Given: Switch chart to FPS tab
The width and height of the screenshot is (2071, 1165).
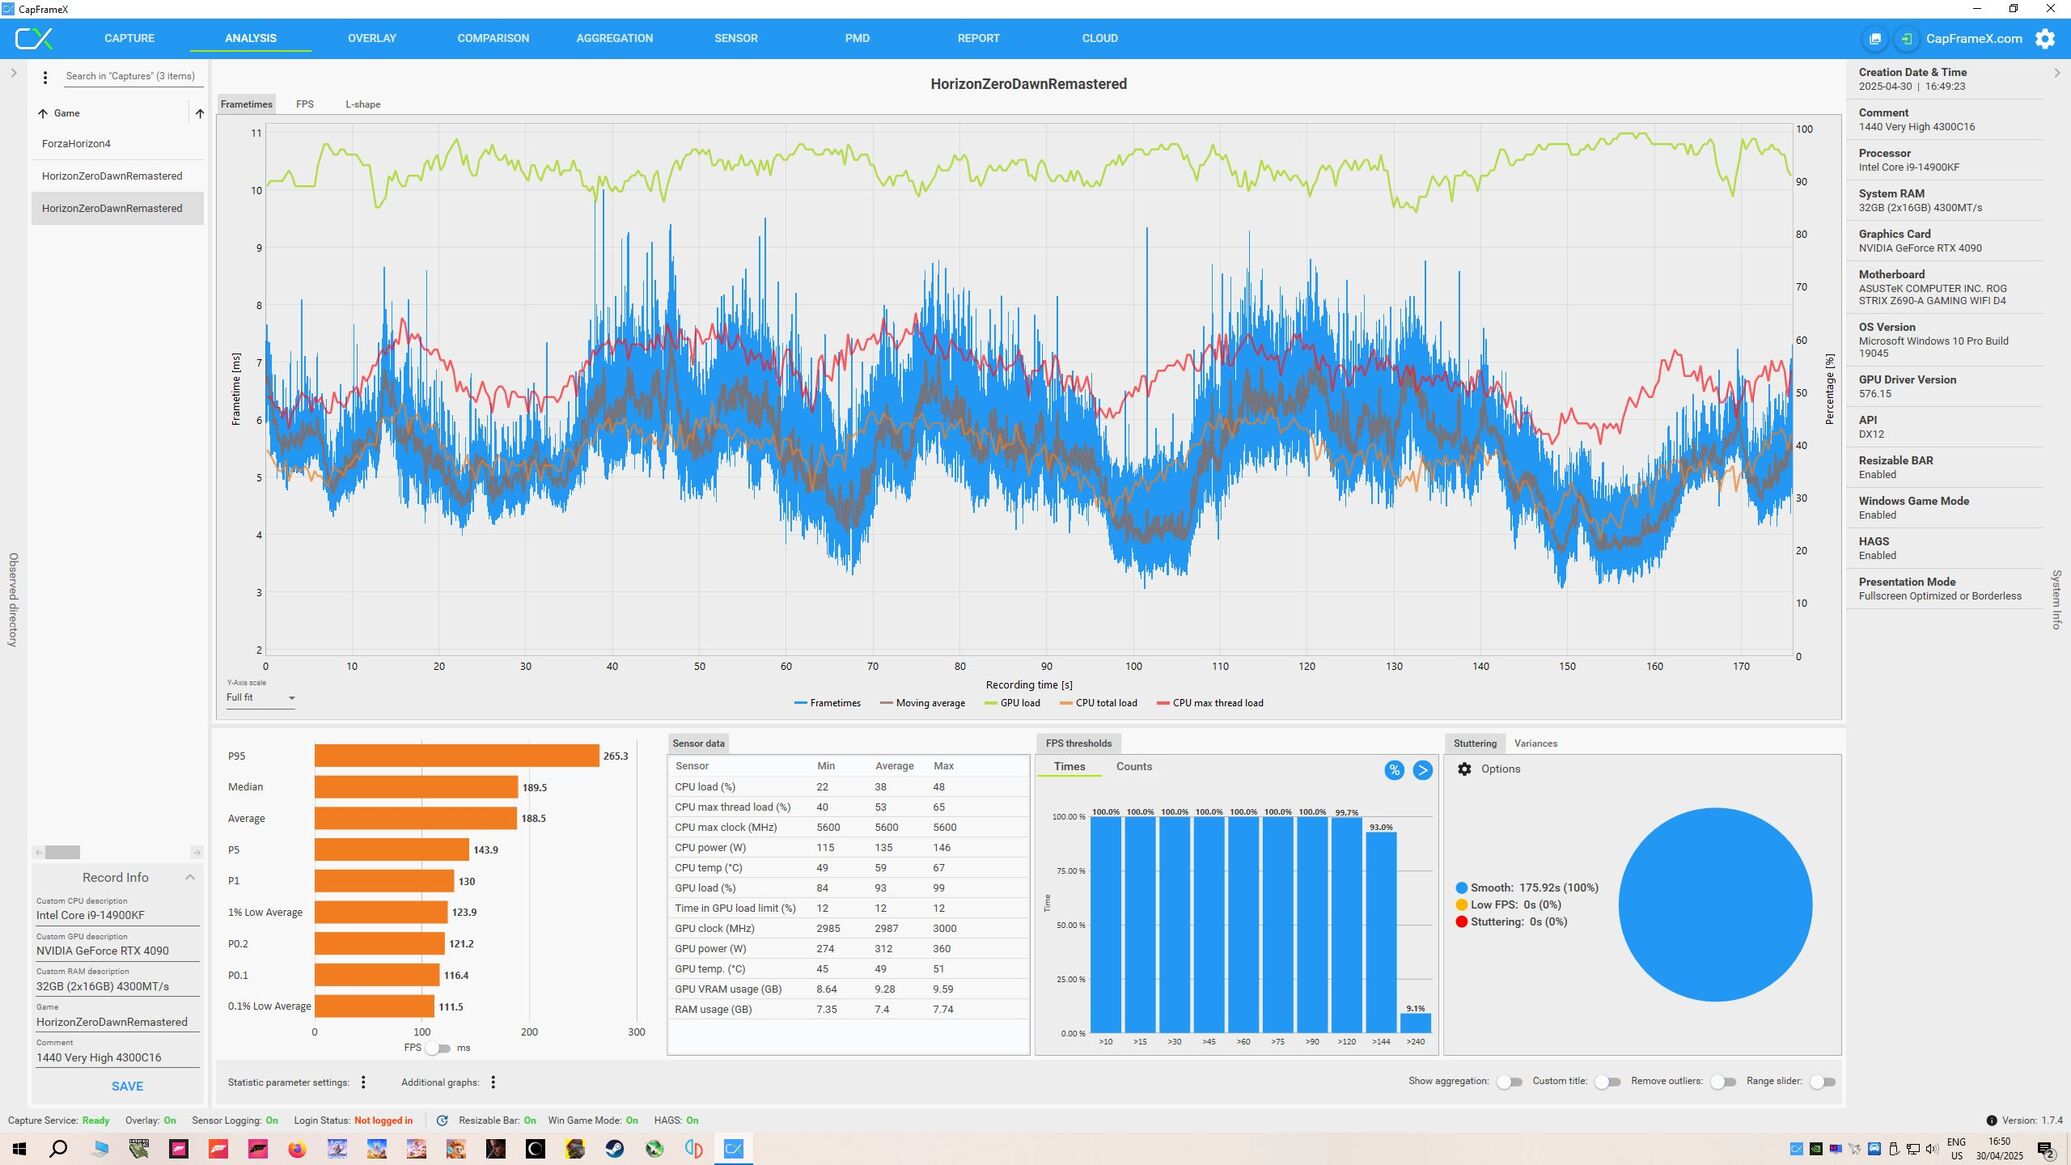Looking at the screenshot, I should pos(305,105).
